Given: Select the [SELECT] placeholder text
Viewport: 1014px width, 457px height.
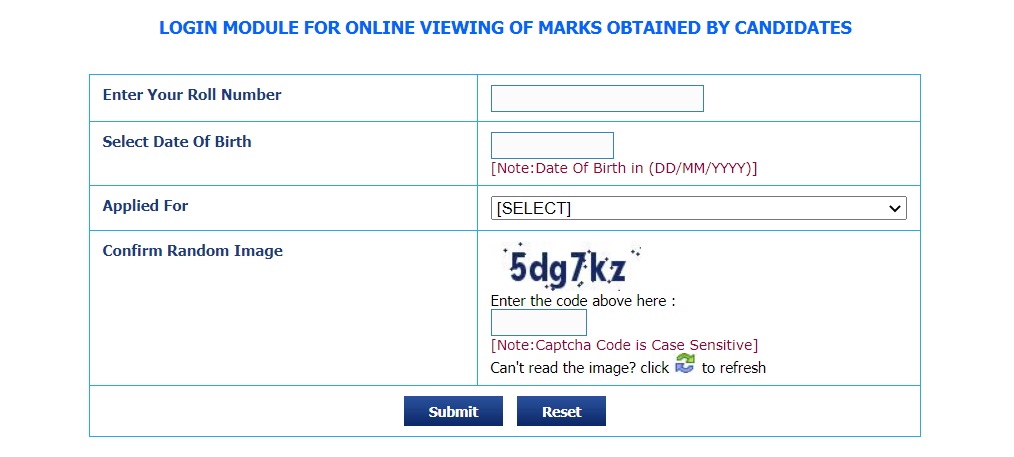Looking at the screenshot, I should click(x=534, y=208).
